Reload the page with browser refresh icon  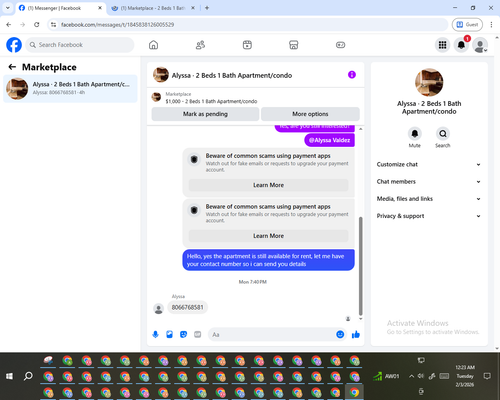(x=37, y=24)
